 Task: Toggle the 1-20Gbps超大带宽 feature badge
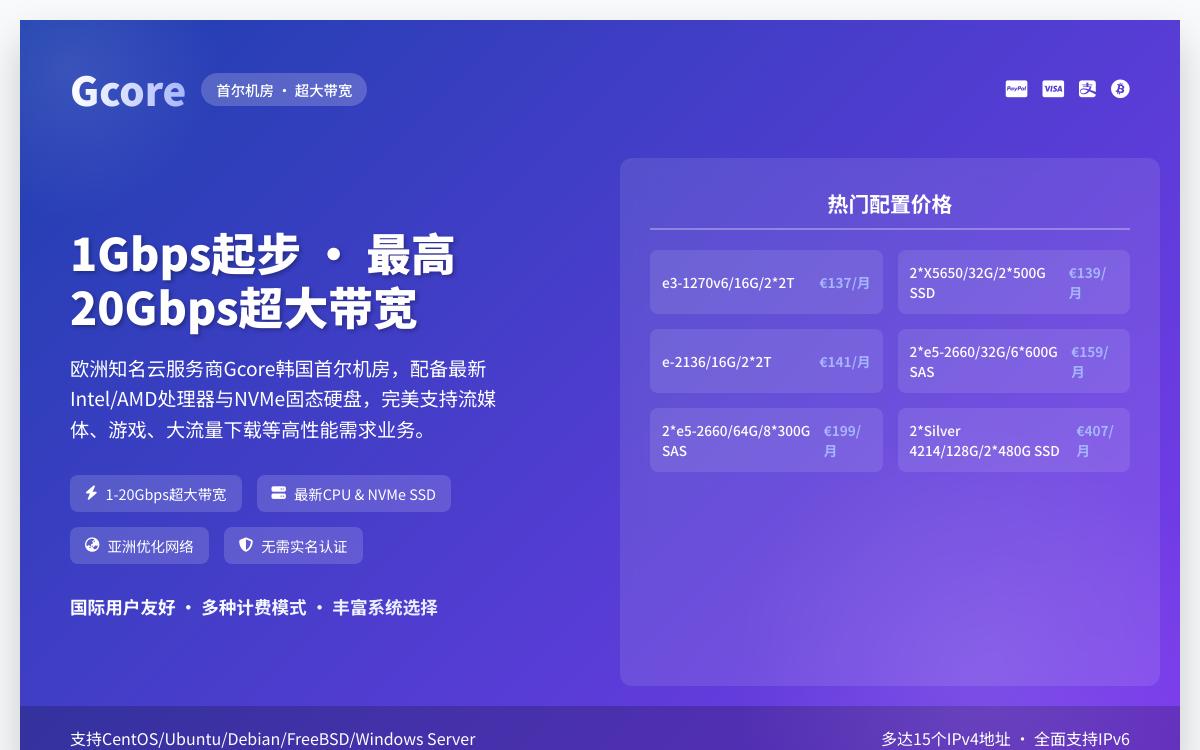tap(155, 493)
